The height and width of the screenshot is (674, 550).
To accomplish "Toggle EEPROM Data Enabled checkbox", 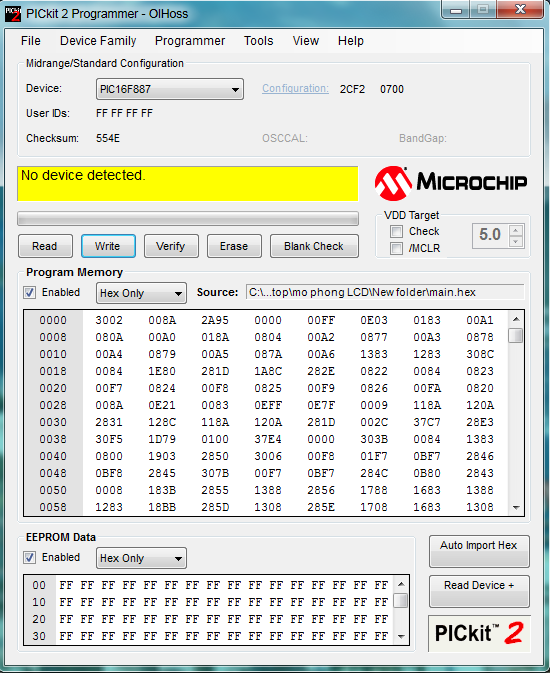I will coord(29,558).
